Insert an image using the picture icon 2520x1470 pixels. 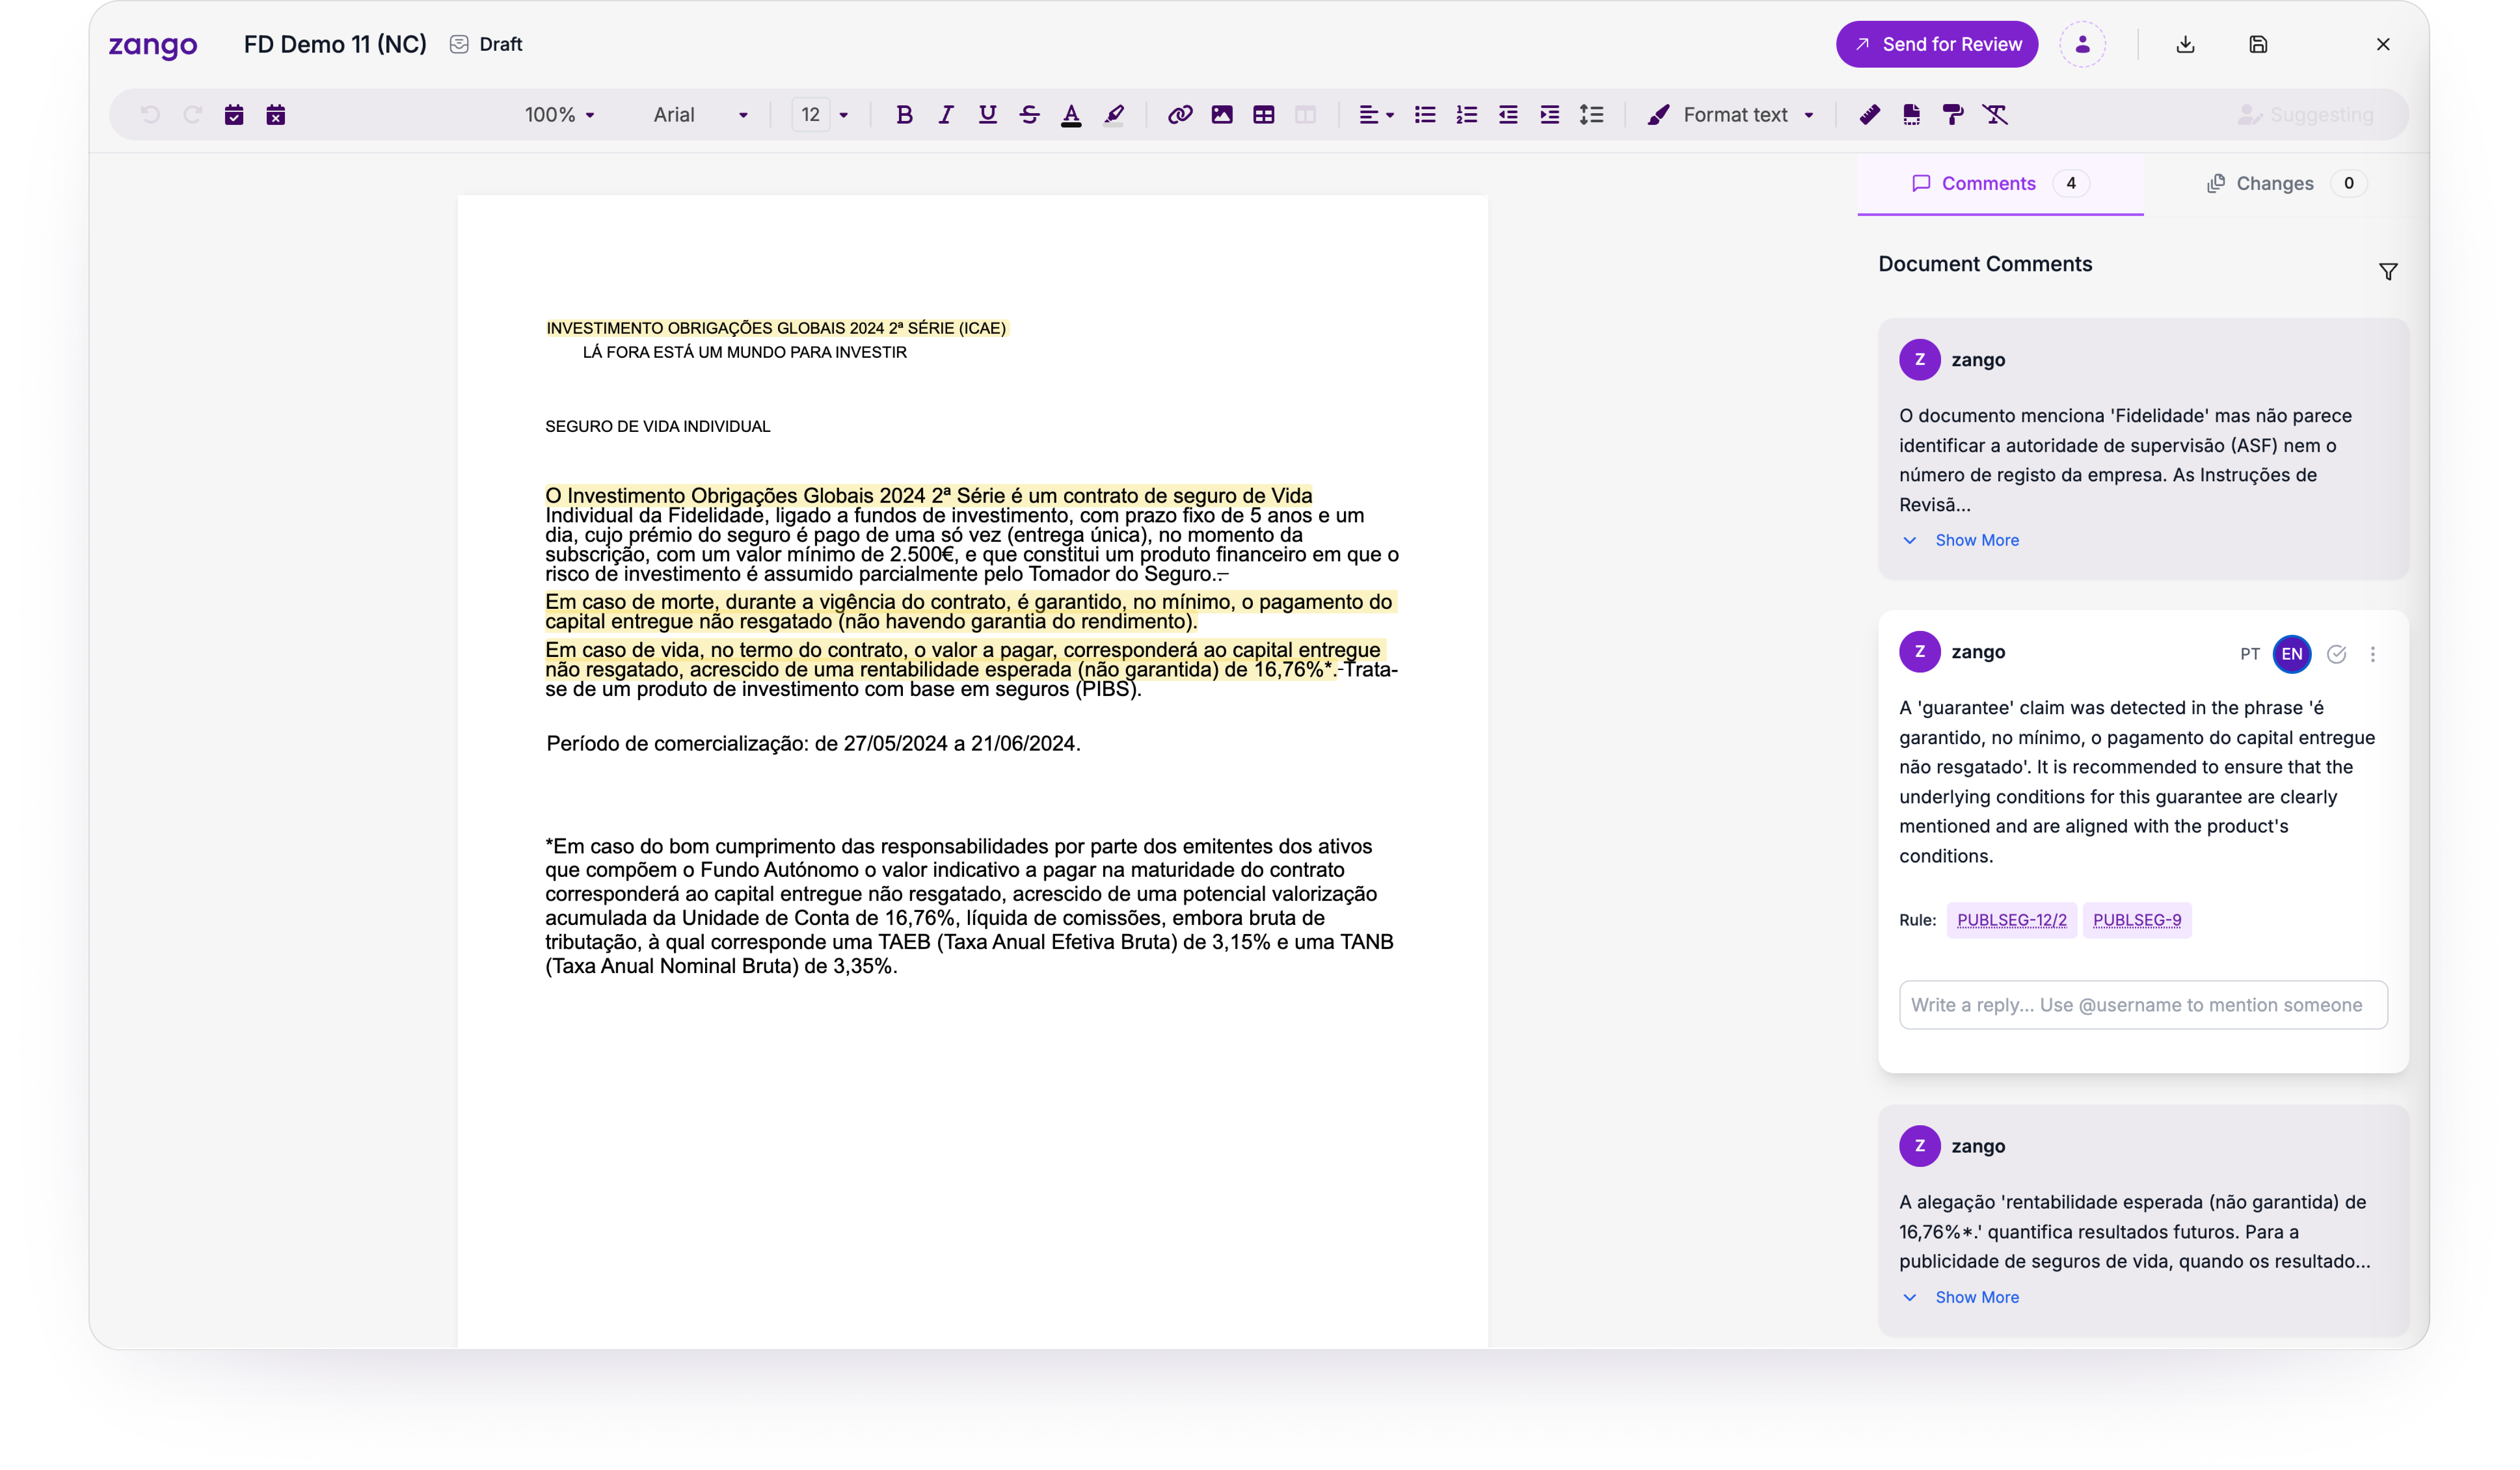point(1222,115)
